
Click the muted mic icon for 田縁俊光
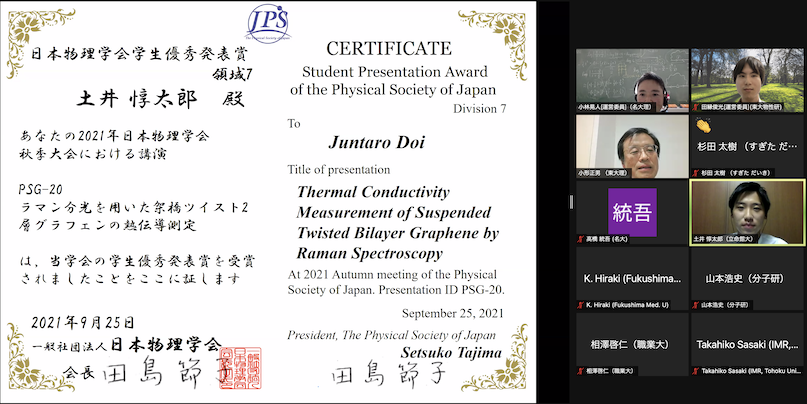696,107
